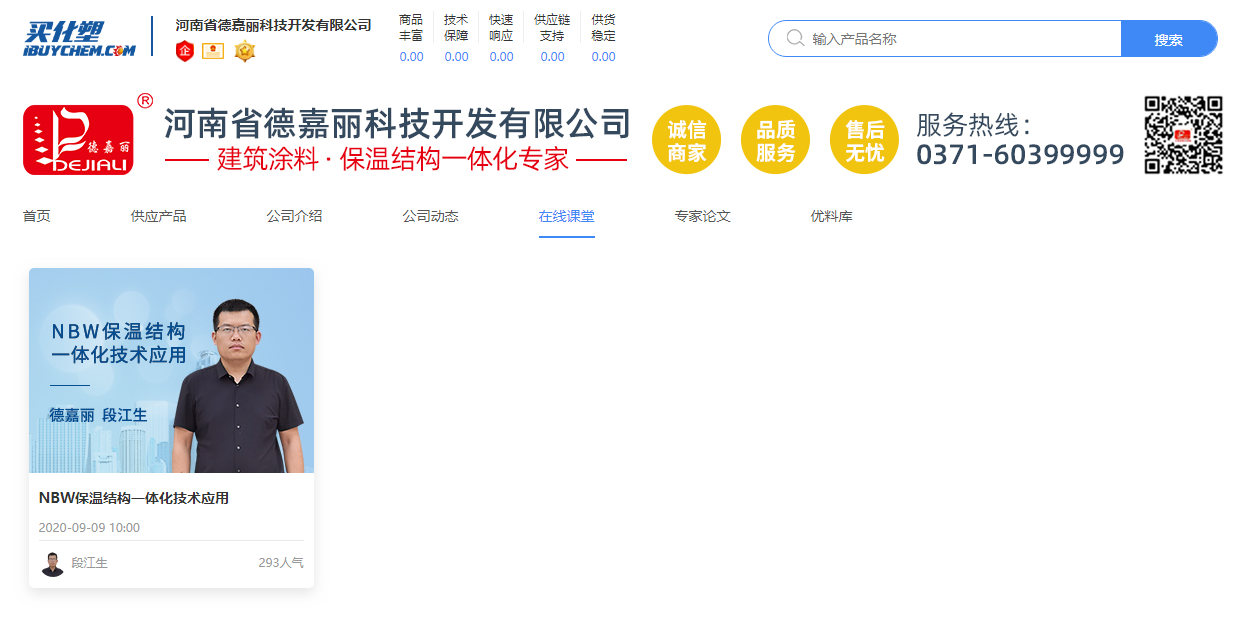The image size is (1246, 619).
Task: Select 在线课堂 tab
Action: tap(566, 216)
